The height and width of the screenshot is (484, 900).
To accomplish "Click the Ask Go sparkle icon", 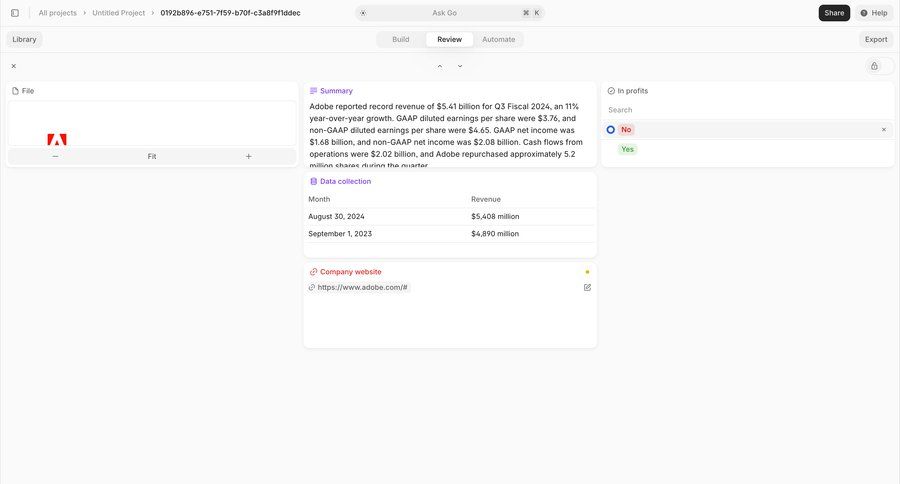I will point(363,13).
